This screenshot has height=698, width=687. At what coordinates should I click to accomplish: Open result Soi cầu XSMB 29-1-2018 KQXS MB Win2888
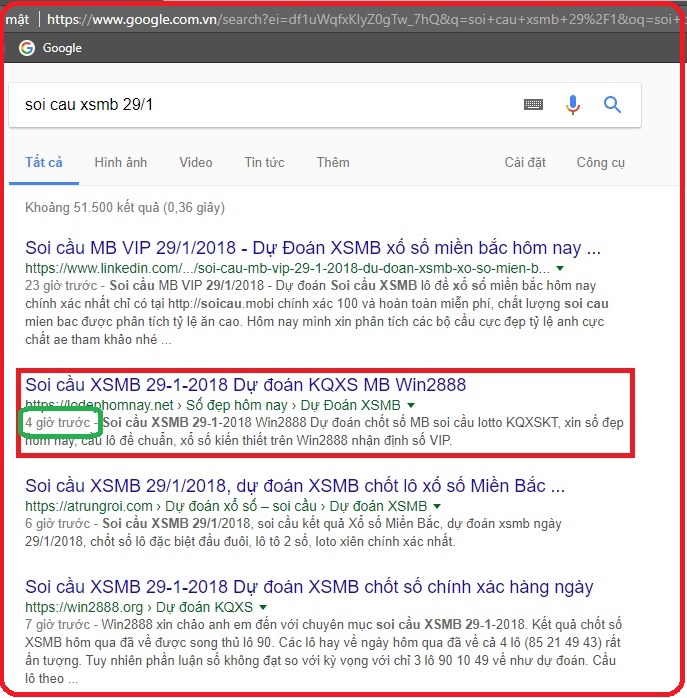245,385
